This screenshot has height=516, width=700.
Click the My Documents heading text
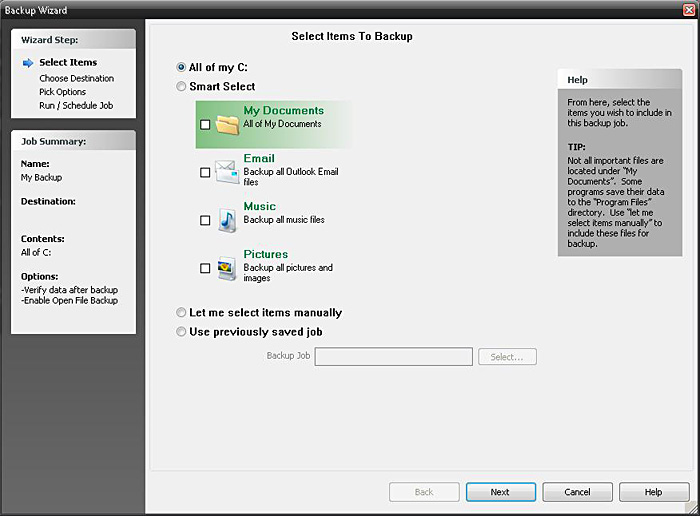click(x=283, y=111)
